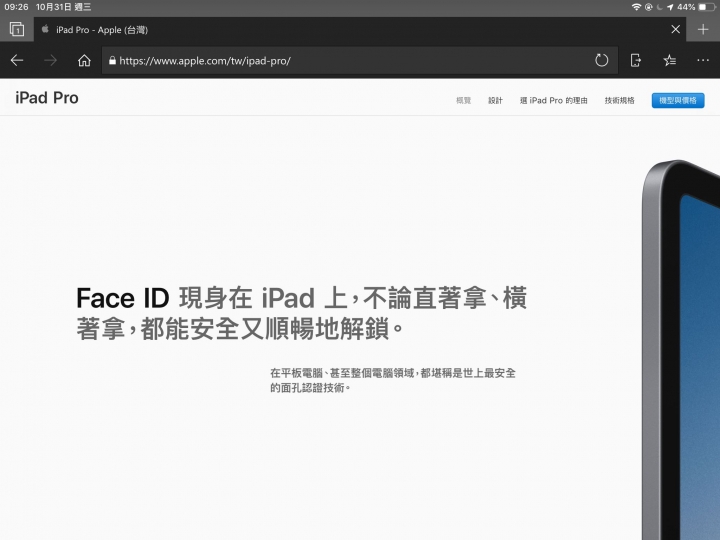This screenshot has height=540, width=720.
Task: Open the browser home page
Action: click(84, 60)
